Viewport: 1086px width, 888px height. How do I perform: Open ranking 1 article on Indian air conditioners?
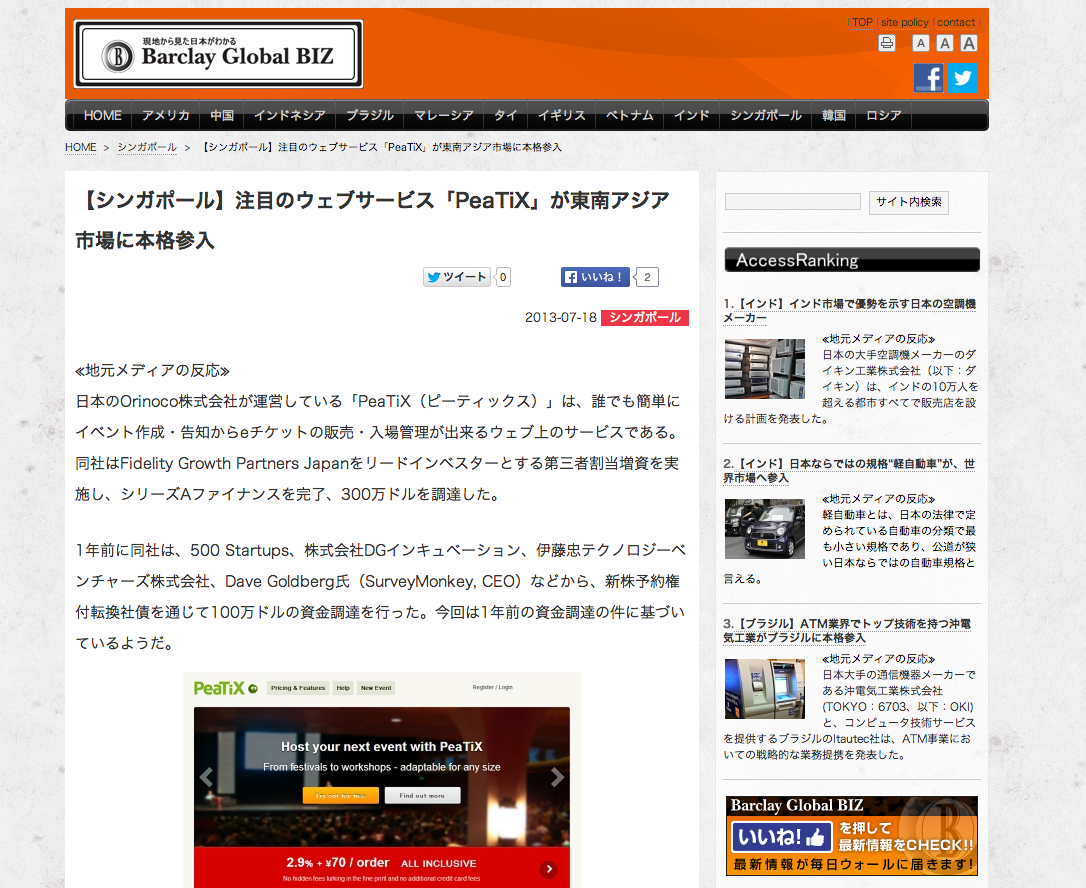coord(850,310)
